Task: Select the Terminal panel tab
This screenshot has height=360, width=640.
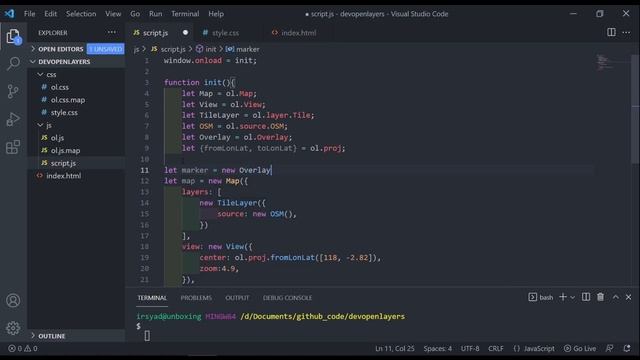Action: [152, 298]
